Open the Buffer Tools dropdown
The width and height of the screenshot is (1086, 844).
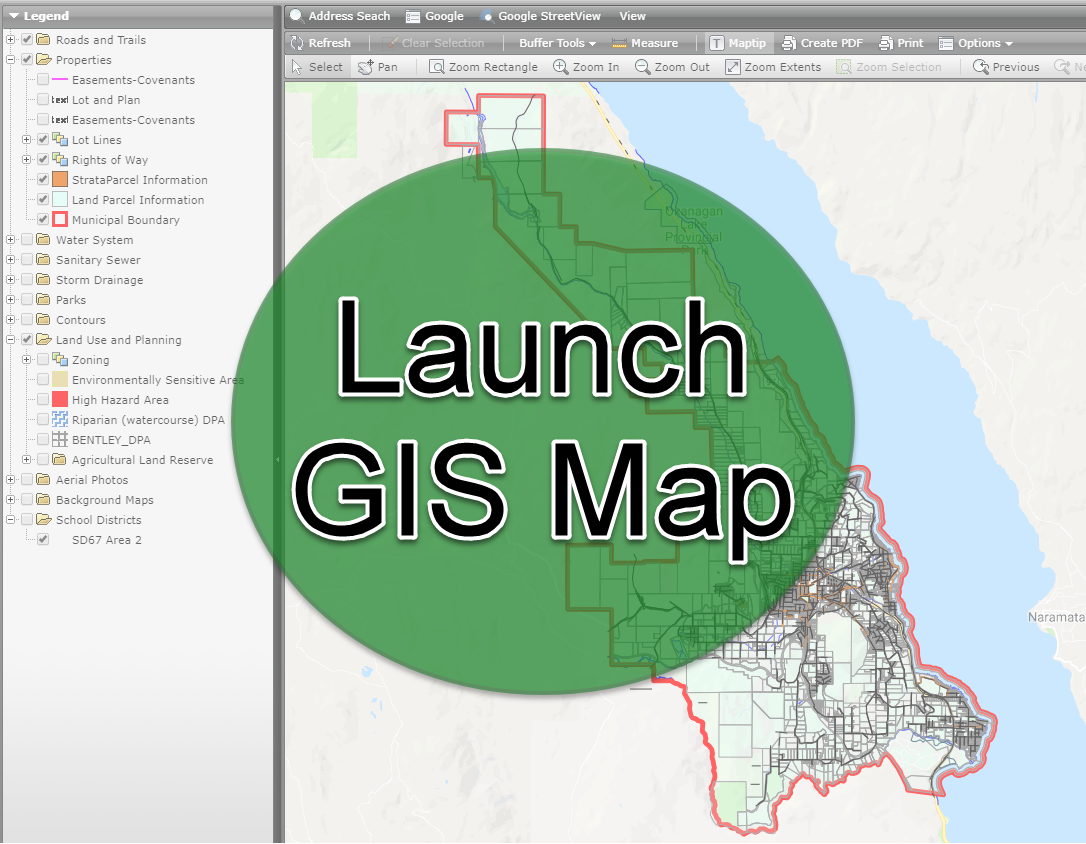coord(557,43)
